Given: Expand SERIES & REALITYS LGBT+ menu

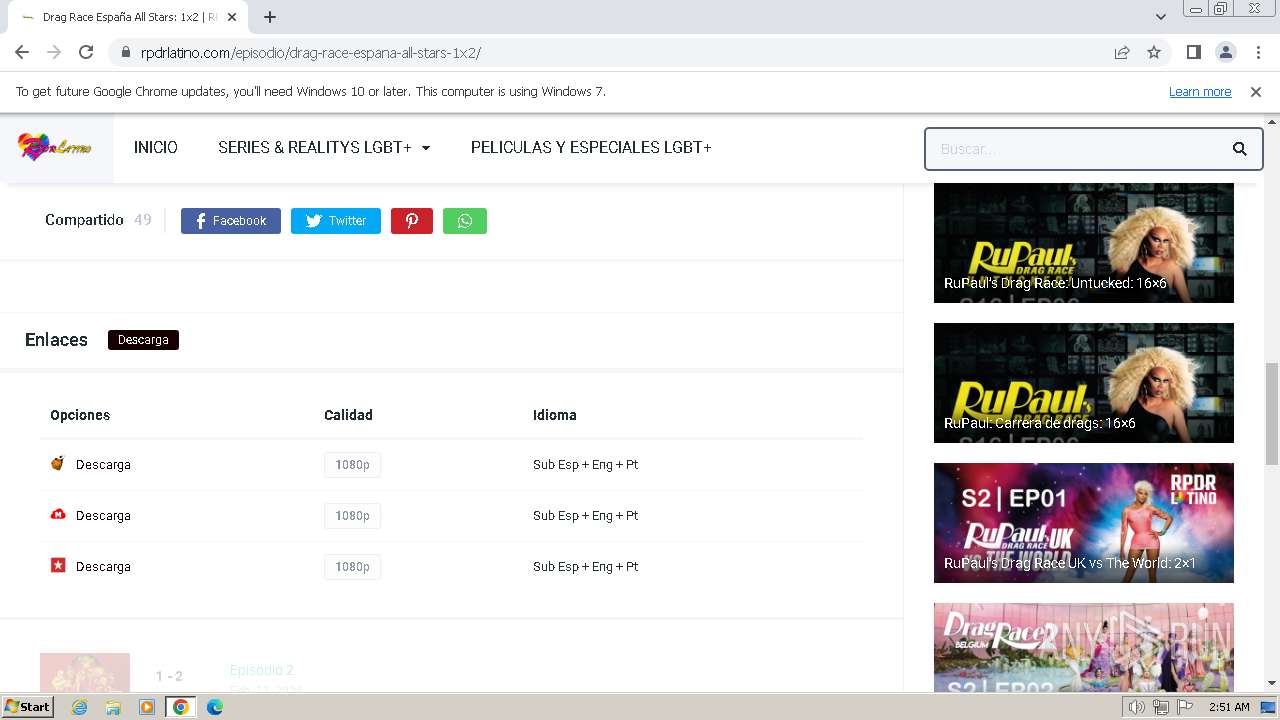Looking at the screenshot, I should tap(324, 147).
